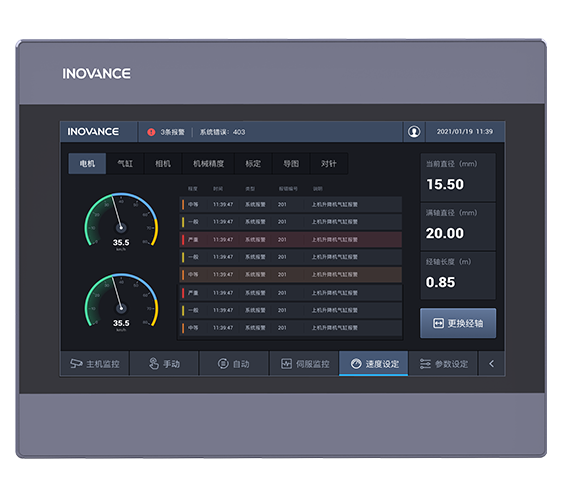The image size is (561, 493).
Task: Open the user profile icon
Action: click(414, 132)
